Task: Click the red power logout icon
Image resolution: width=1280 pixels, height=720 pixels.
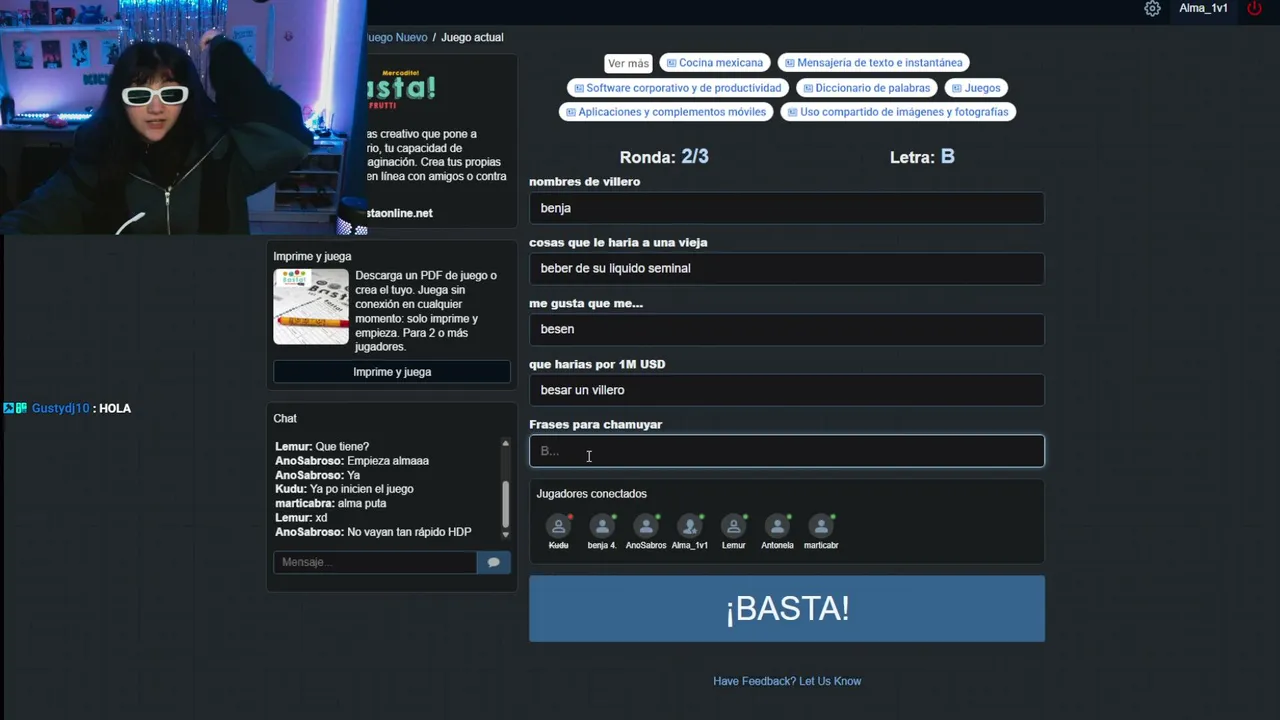Action: pos(1254,8)
